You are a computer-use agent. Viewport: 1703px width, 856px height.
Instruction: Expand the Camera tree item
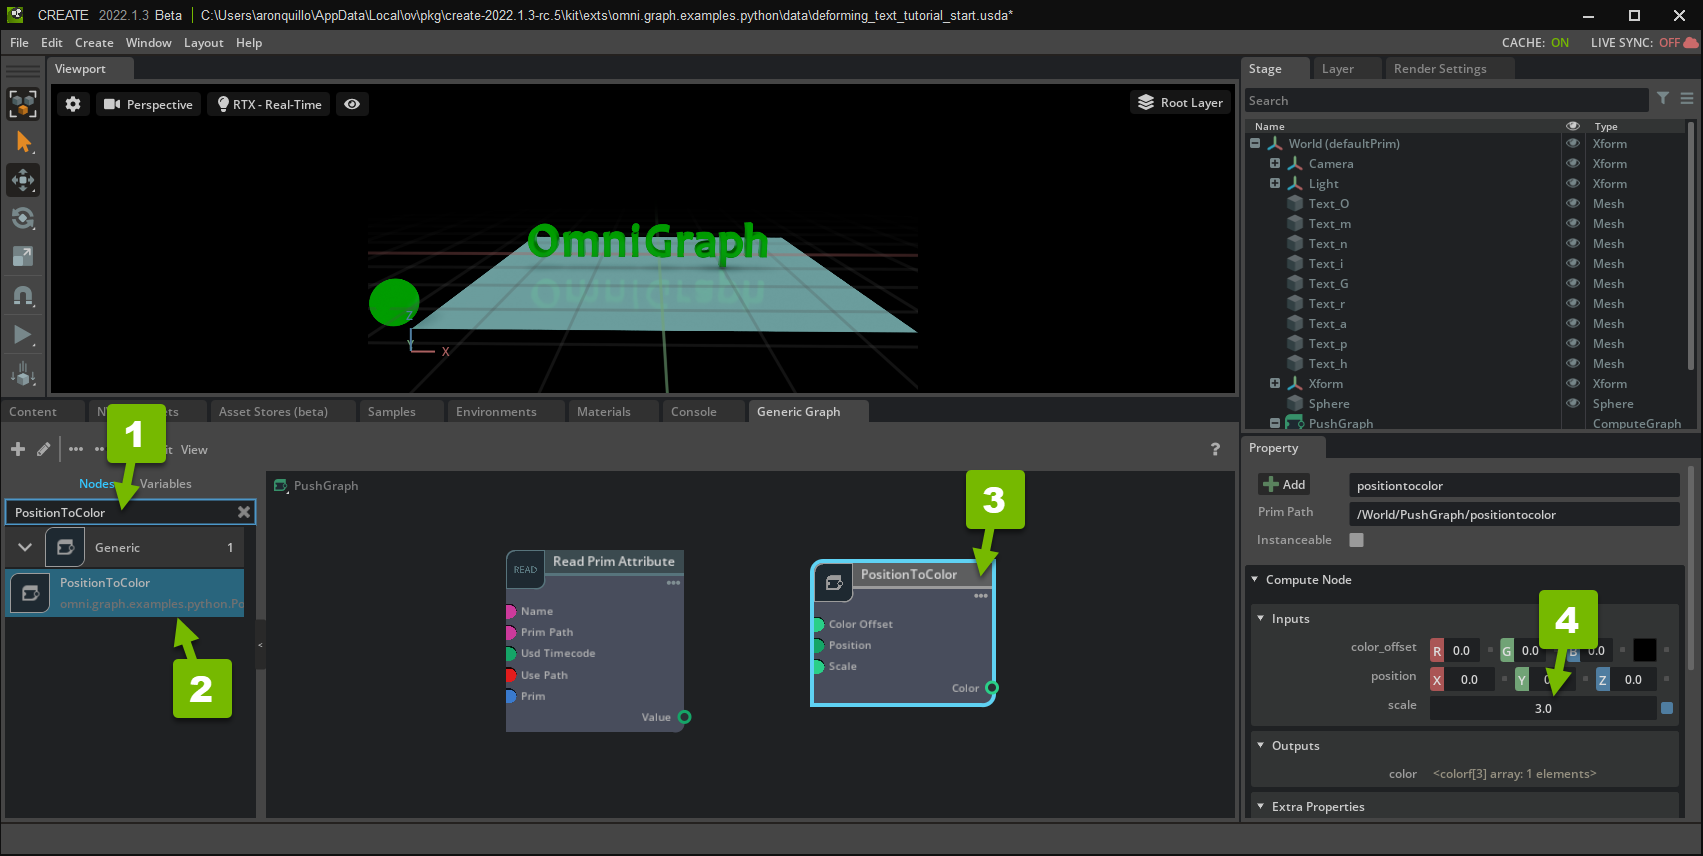click(1275, 163)
